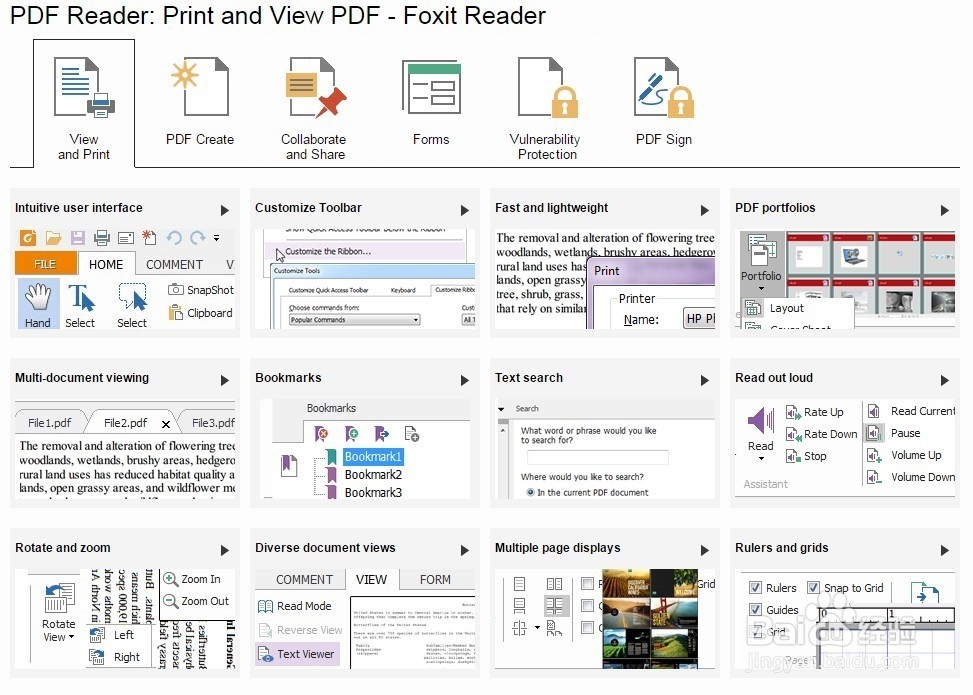Open the FORM ribbon tab

tap(435, 580)
